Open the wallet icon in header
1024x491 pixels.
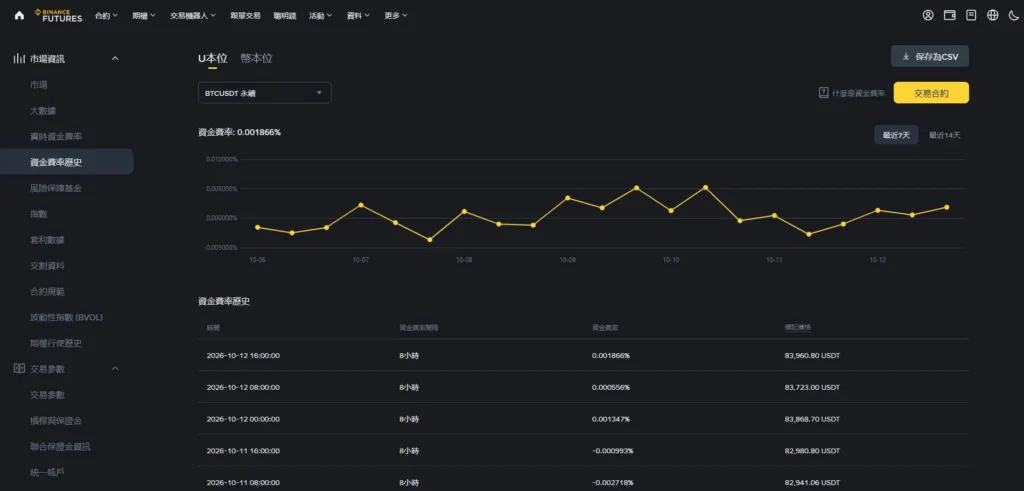coord(950,15)
